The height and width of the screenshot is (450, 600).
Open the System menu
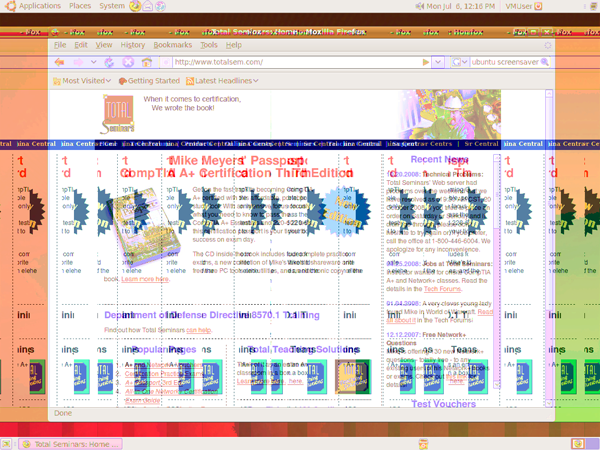(x=112, y=6)
